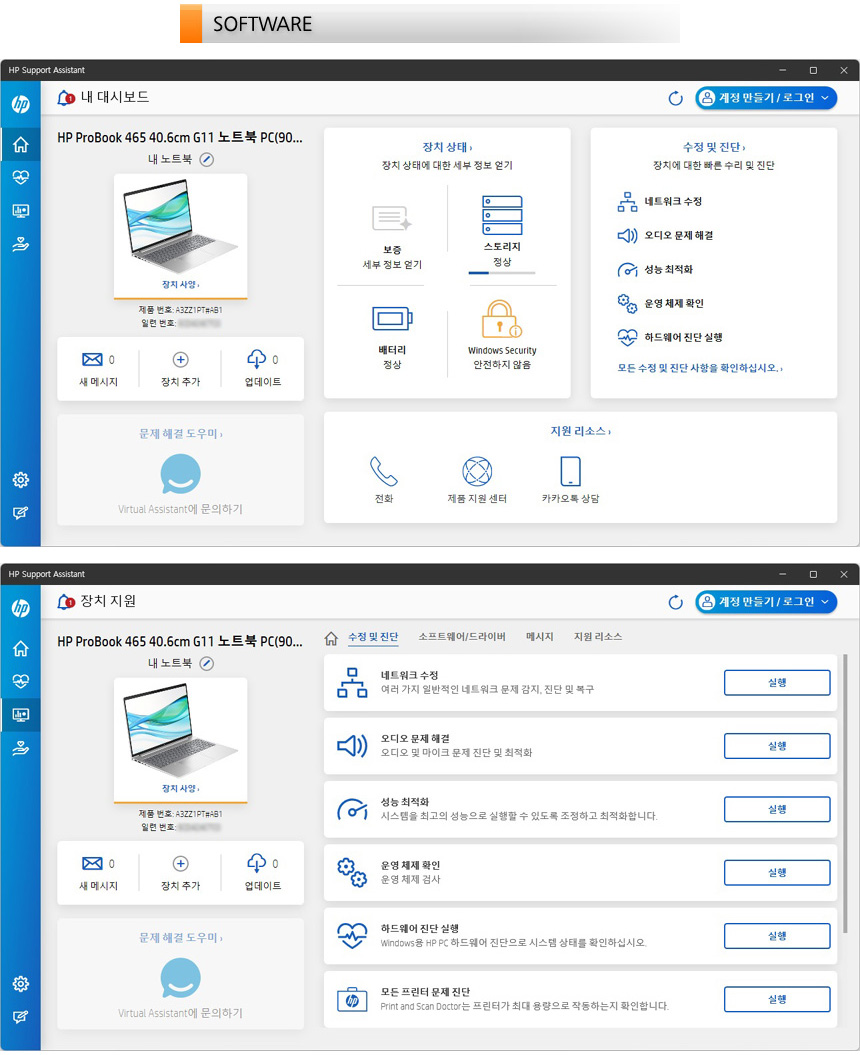Click 장치 추가 plus icon in 장치 지원 window
The width and height of the screenshot is (860, 1055).
point(180,863)
